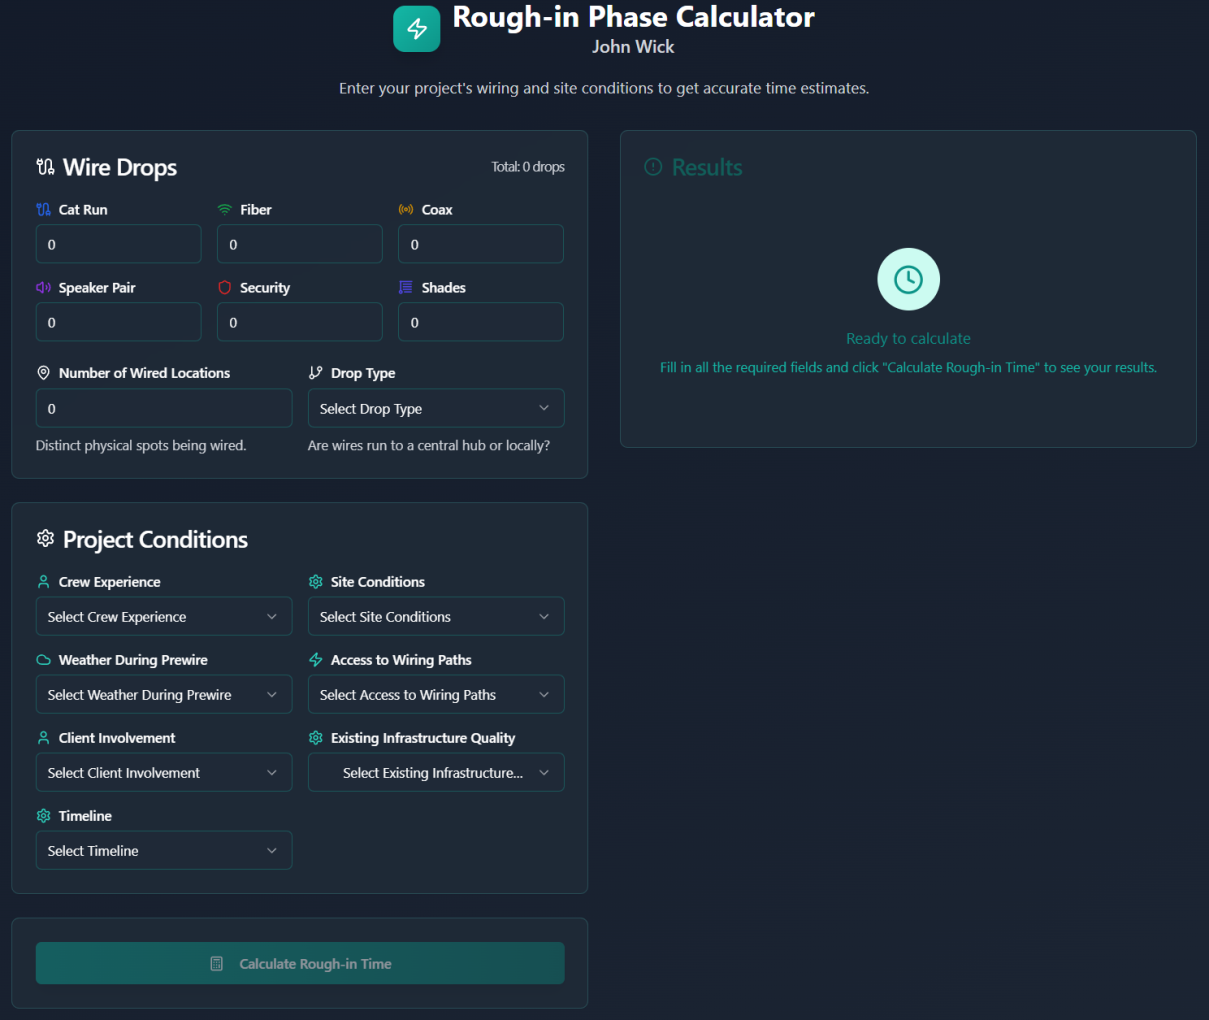Expand the Crew Experience selector
The height and width of the screenshot is (1020, 1209).
(163, 617)
